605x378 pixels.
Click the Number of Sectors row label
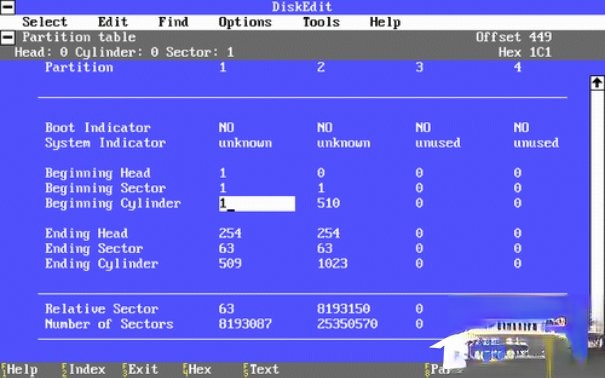pyautogui.click(x=109, y=324)
